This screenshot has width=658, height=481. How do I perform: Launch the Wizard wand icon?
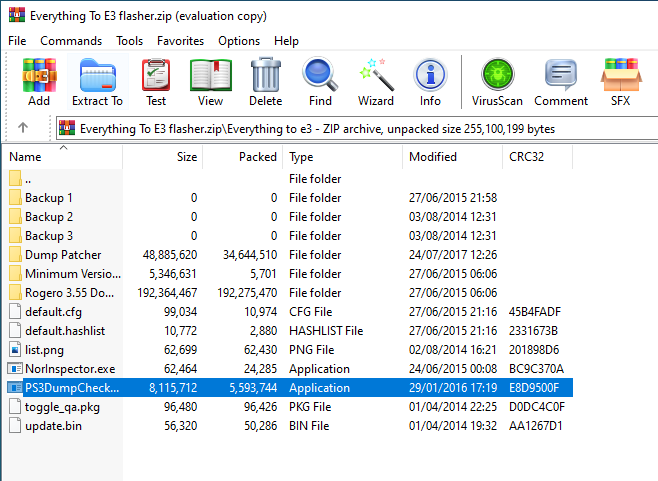tap(376, 81)
